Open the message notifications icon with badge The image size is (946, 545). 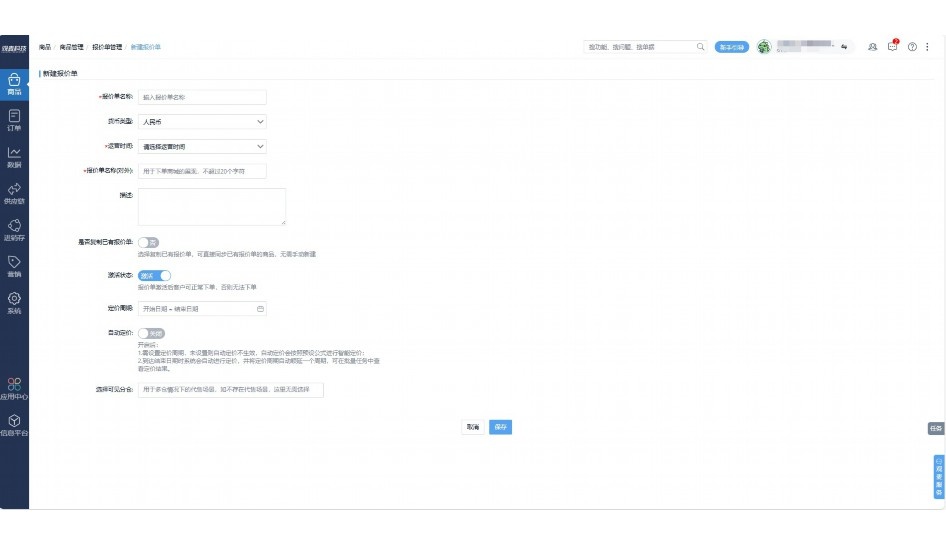pos(893,47)
